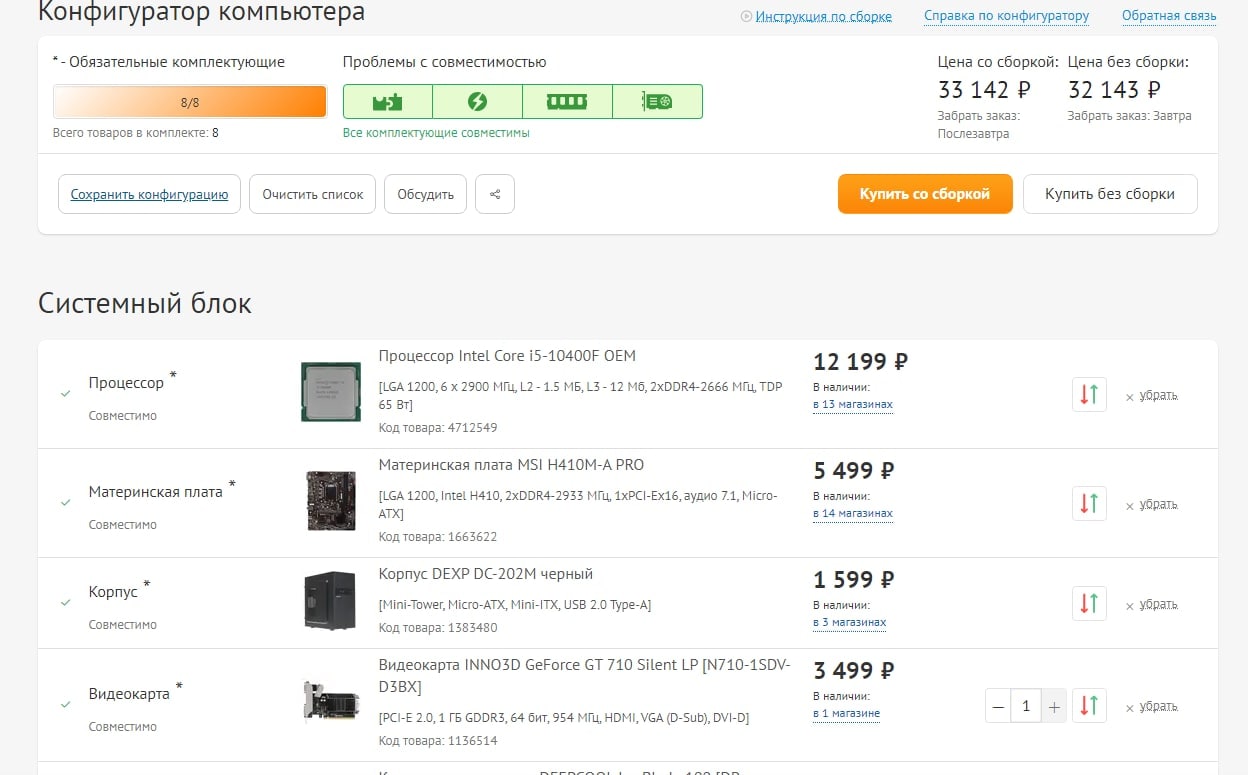Increase video card quantity with plus

(x=1053, y=706)
